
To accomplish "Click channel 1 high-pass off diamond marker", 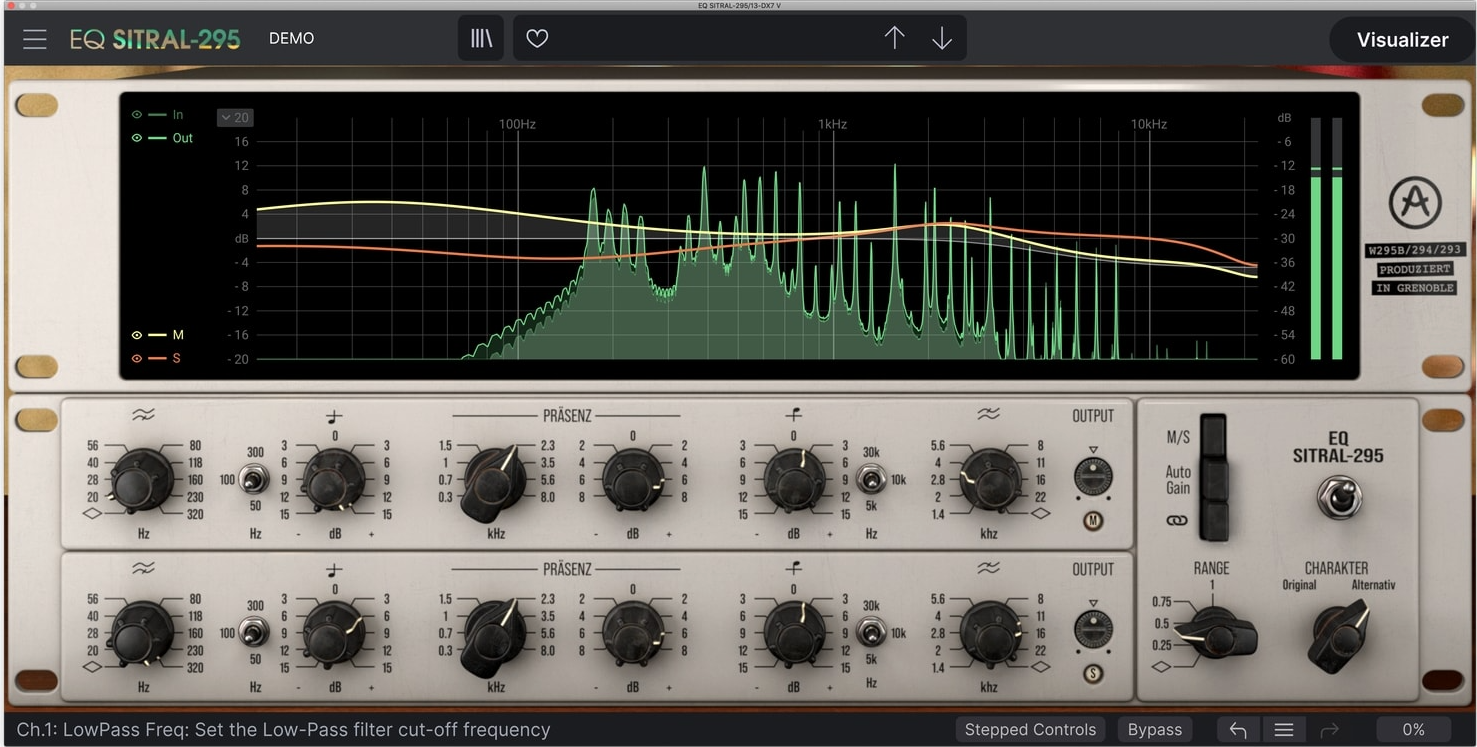I will coord(91,514).
